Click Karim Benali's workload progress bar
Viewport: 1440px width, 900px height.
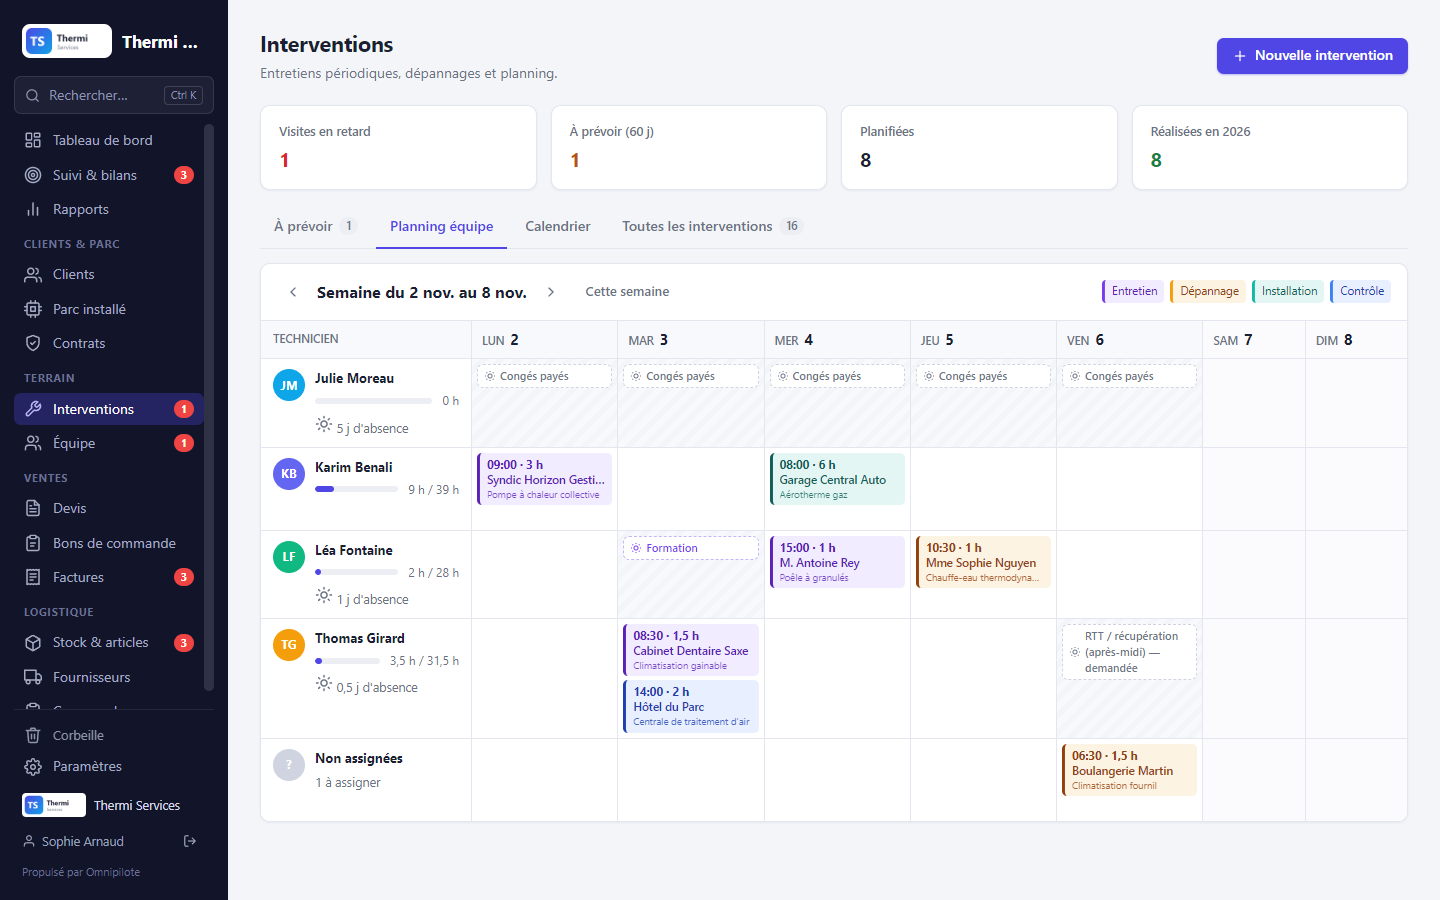tap(356, 489)
